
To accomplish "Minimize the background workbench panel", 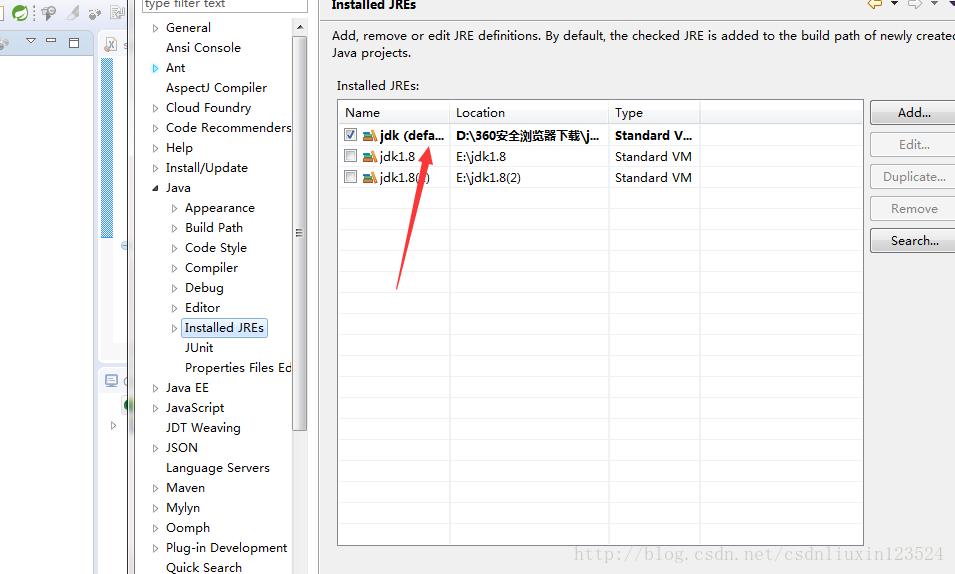I will point(51,41).
